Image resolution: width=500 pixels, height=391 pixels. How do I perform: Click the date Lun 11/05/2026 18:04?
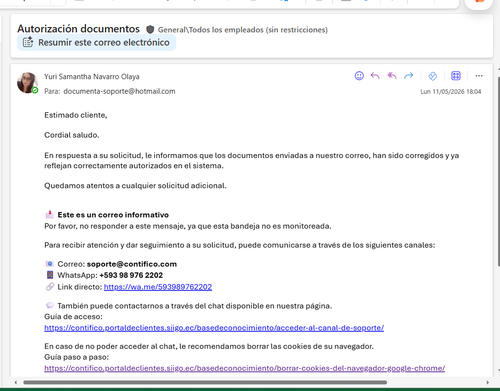(x=451, y=92)
